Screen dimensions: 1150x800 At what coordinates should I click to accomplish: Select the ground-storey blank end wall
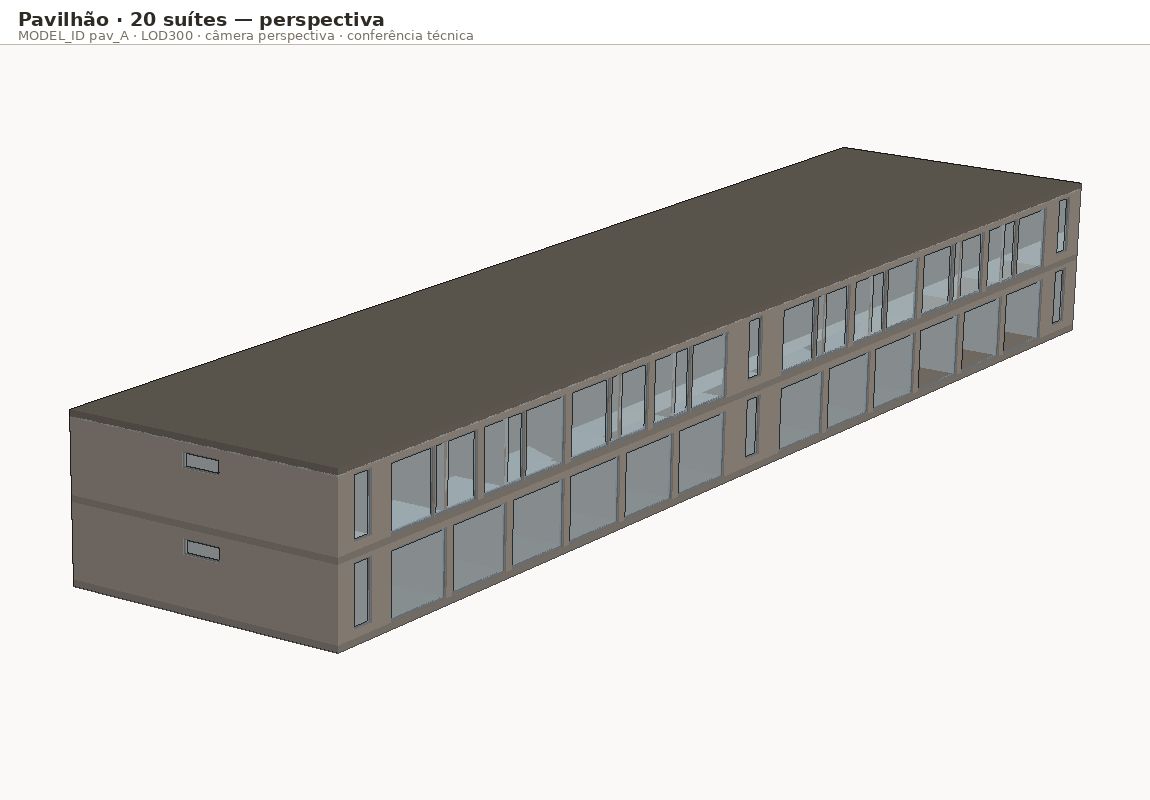[x=207, y=576]
